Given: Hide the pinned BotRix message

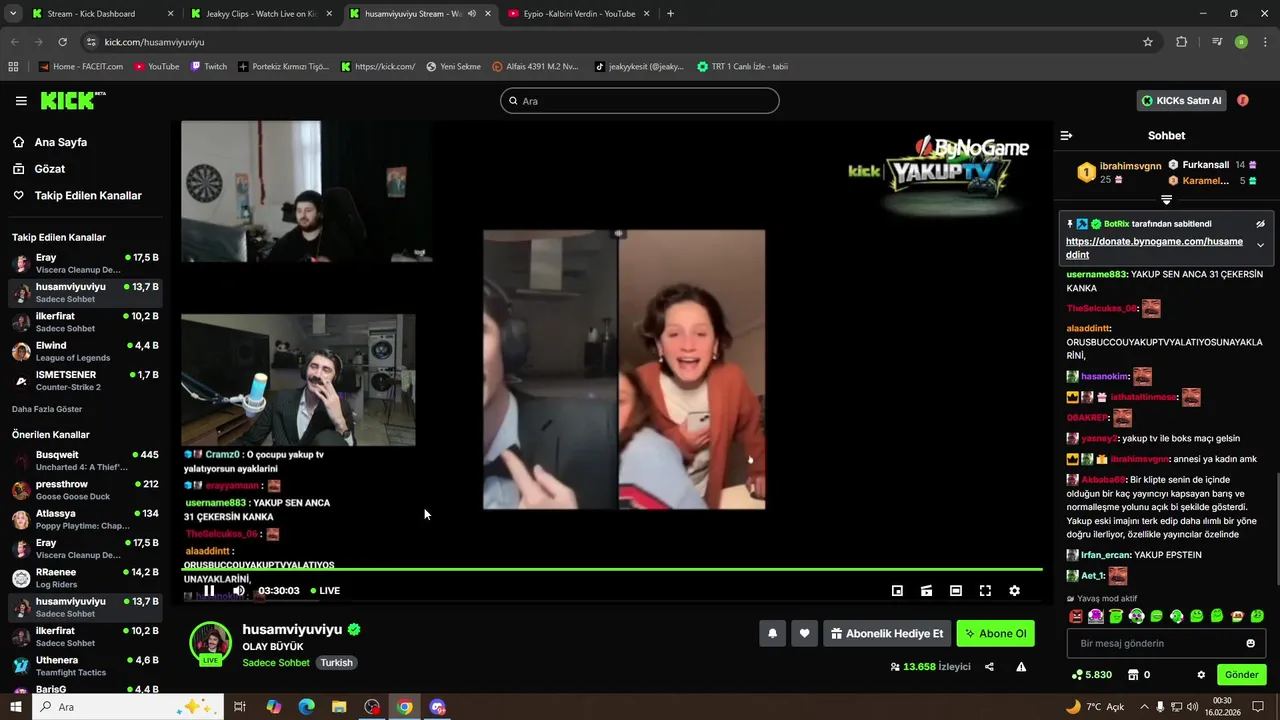Looking at the screenshot, I should (x=1260, y=224).
